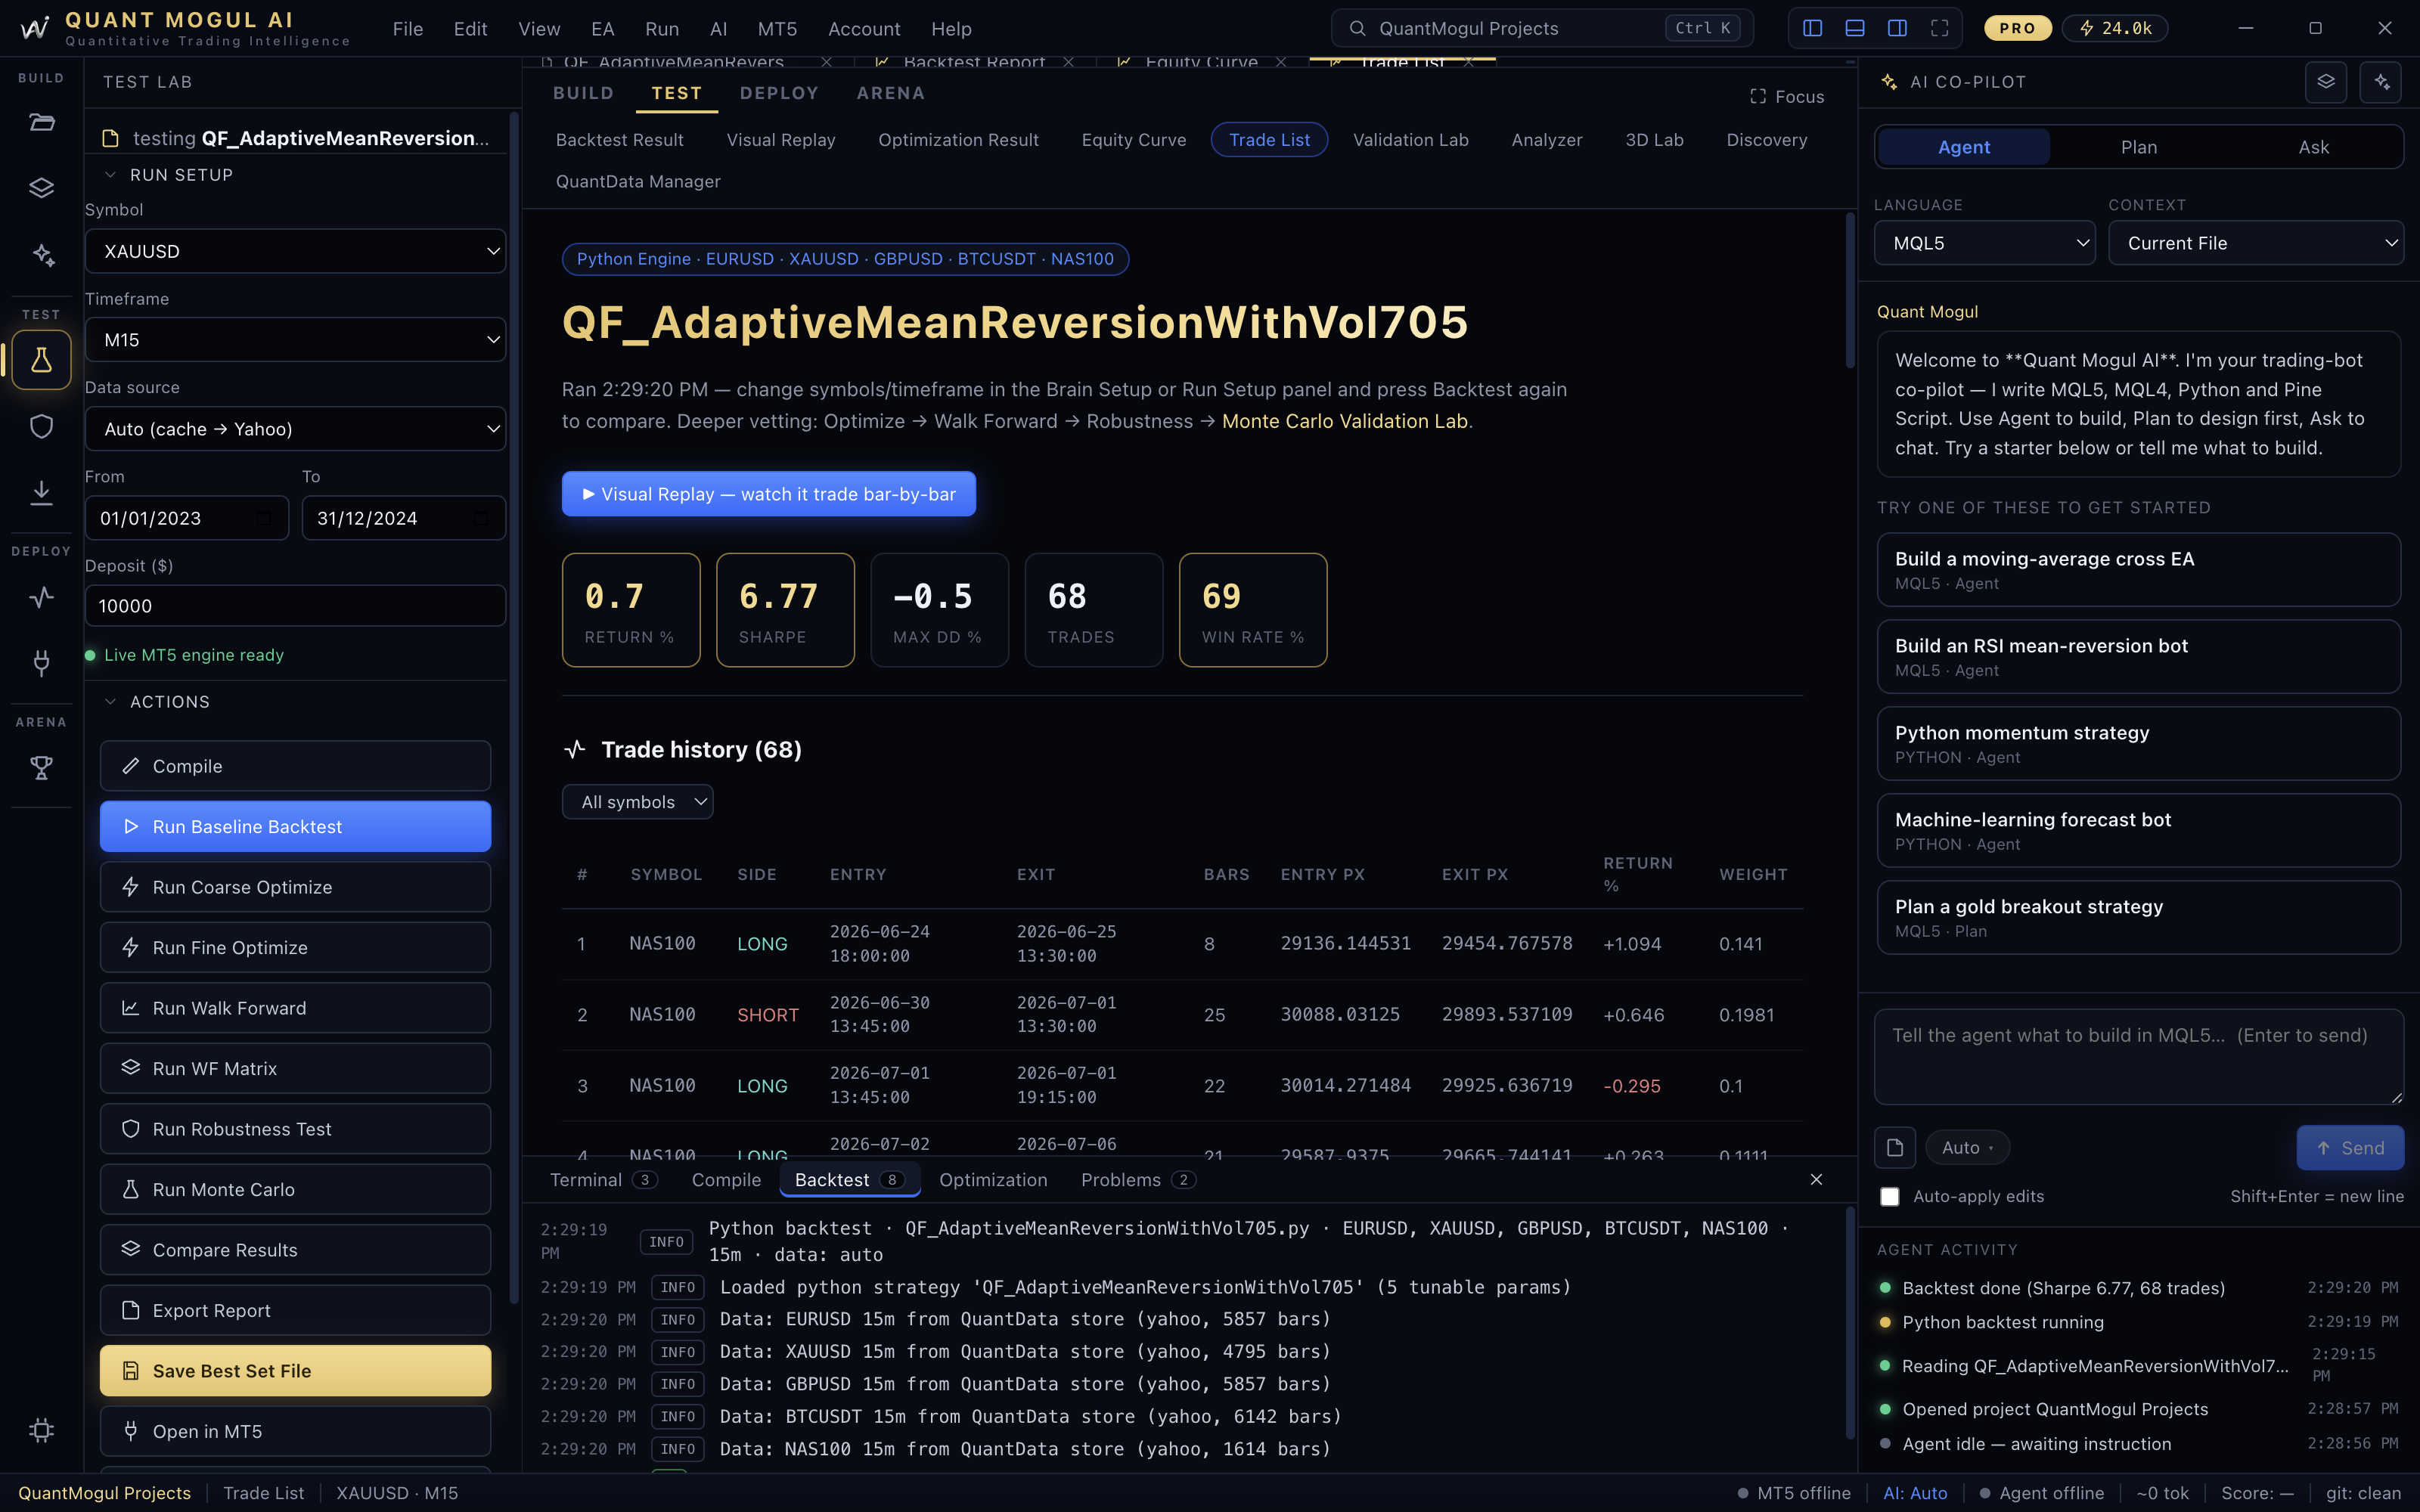
Task: Open the Data source dropdown
Action: (x=295, y=429)
